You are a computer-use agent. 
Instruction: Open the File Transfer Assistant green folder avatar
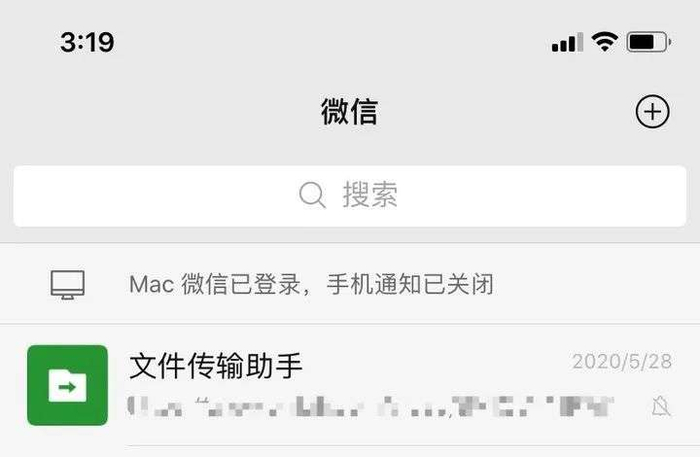67,385
